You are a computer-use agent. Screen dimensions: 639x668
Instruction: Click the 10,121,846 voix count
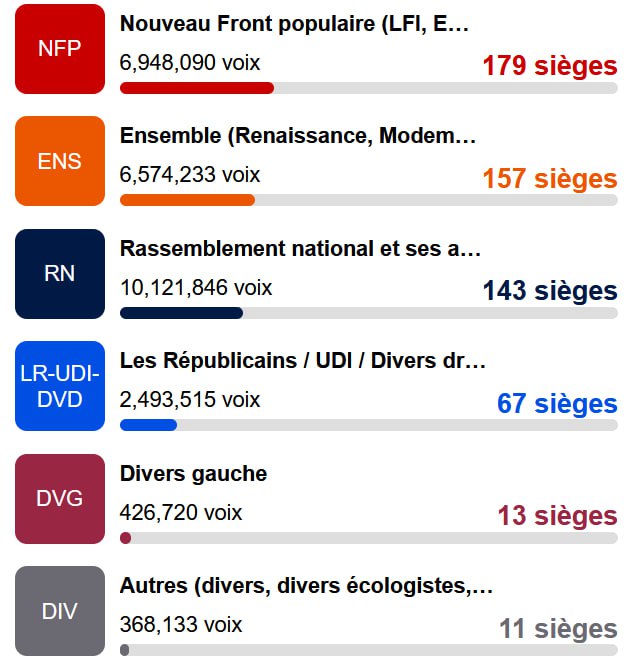(x=196, y=288)
